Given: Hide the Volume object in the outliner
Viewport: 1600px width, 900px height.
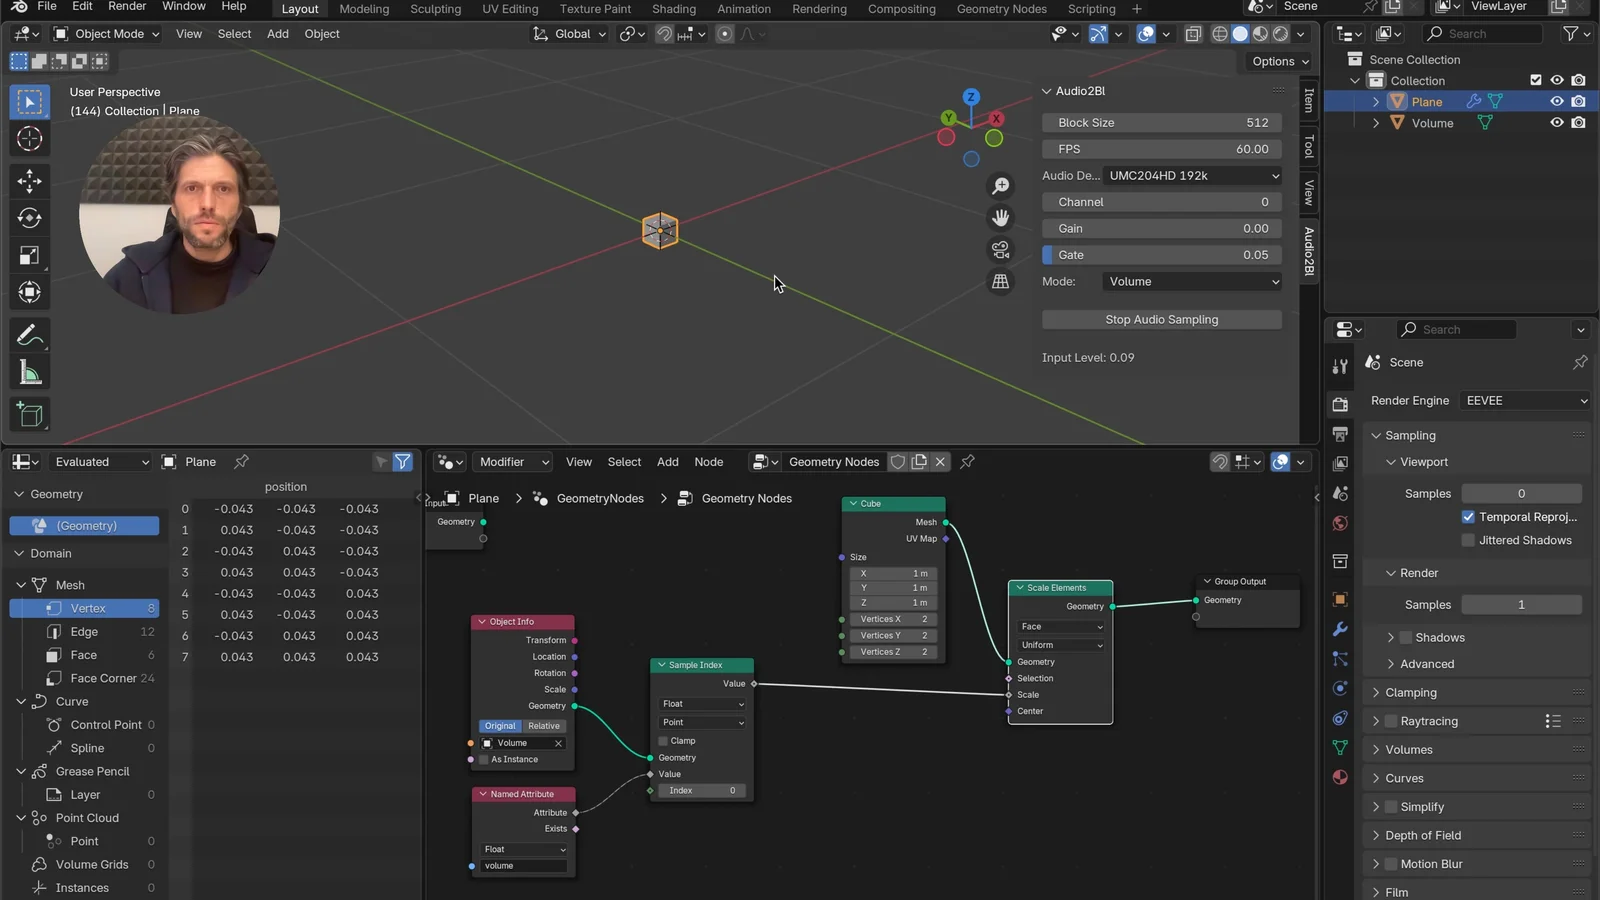Looking at the screenshot, I should 1556,123.
